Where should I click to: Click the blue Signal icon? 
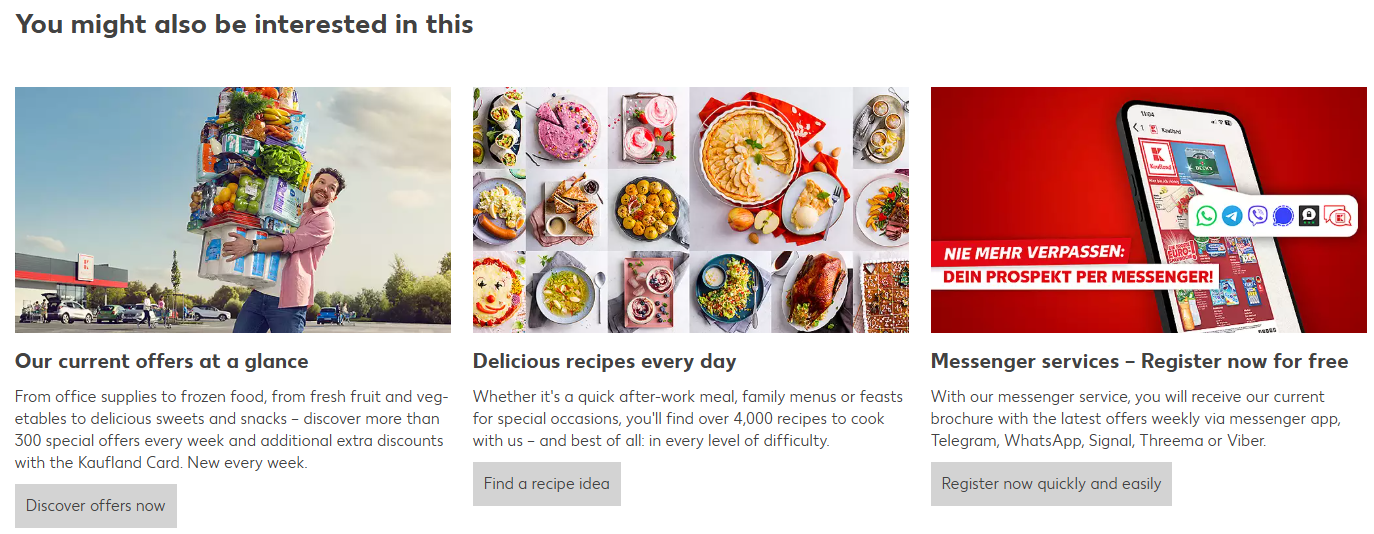coord(1283,216)
